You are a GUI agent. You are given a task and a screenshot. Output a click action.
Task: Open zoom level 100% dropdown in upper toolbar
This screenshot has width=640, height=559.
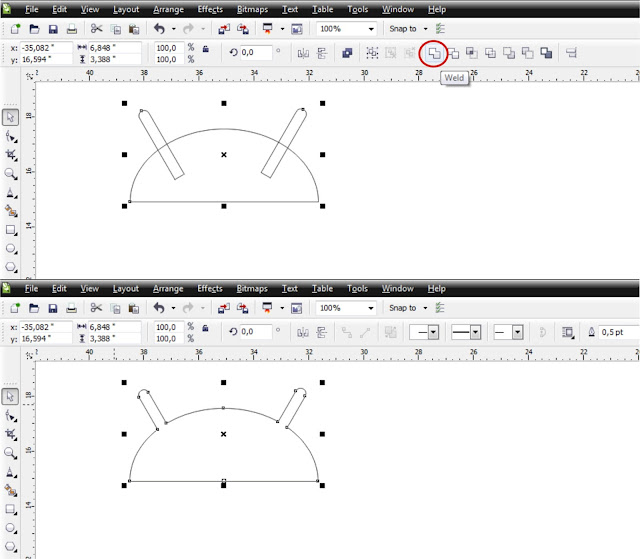371,29
